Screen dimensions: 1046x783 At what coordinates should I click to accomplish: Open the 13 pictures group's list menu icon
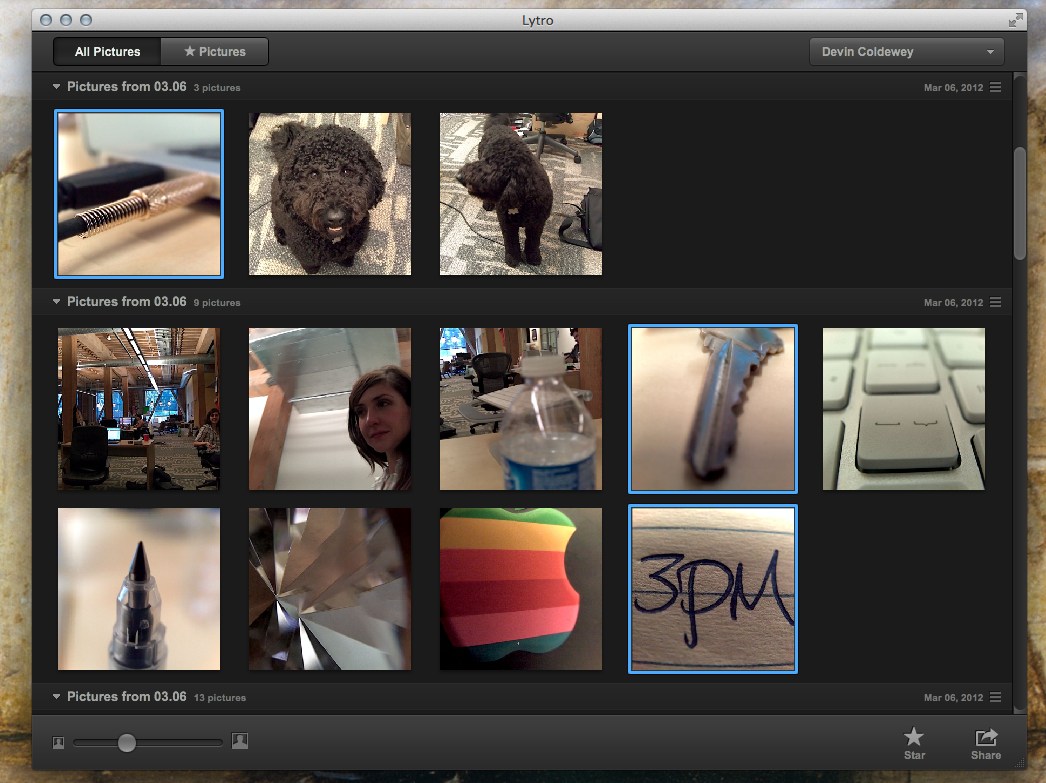point(995,698)
